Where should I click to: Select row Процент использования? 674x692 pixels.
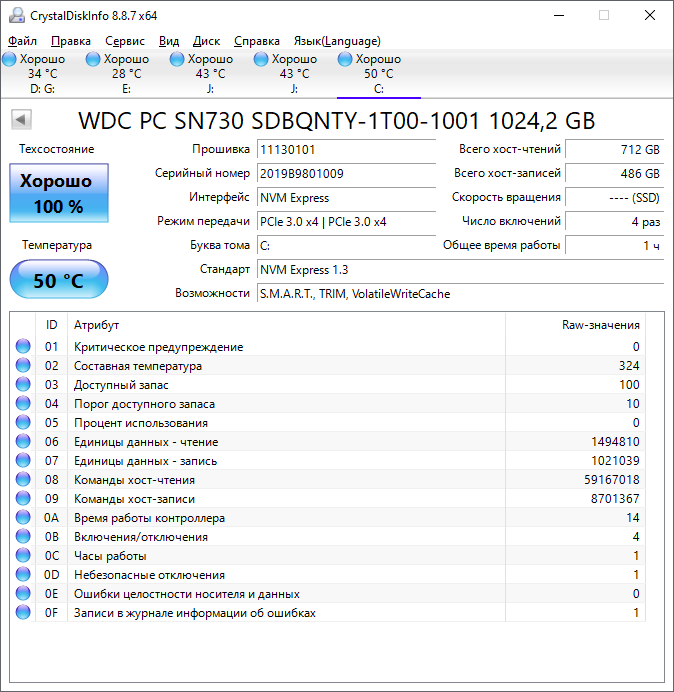(x=328, y=422)
